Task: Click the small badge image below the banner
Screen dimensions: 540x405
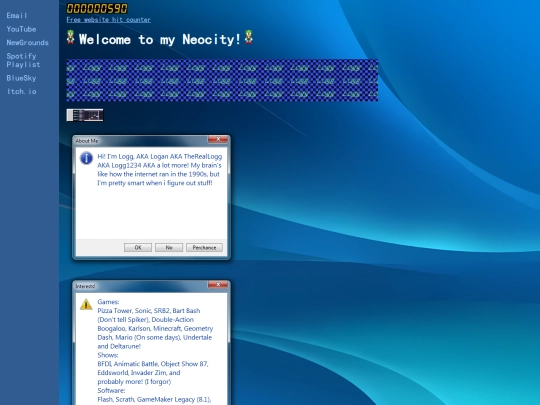Action: (85, 115)
